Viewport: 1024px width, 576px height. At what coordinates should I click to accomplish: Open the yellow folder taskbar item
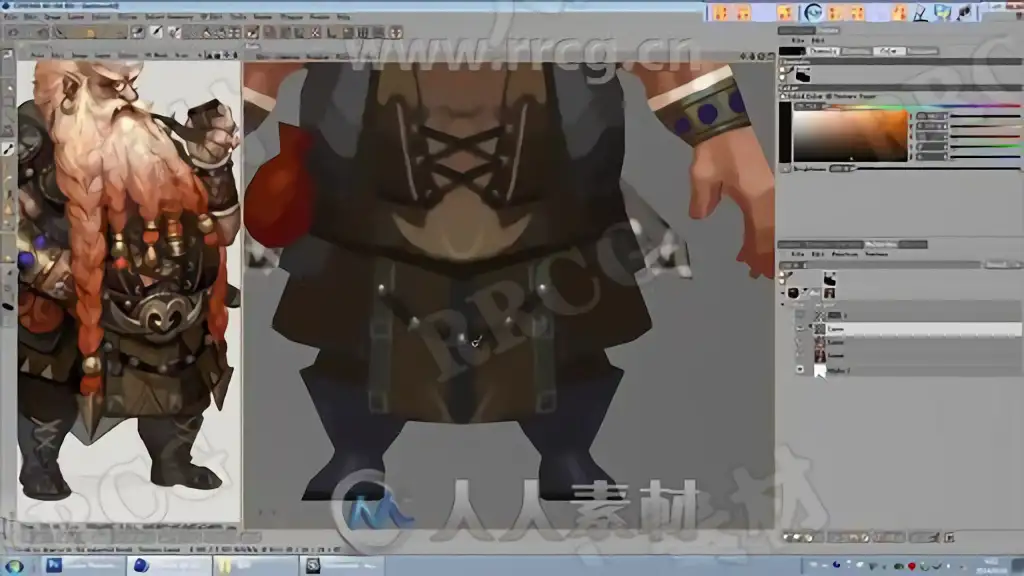tap(254, 566)
